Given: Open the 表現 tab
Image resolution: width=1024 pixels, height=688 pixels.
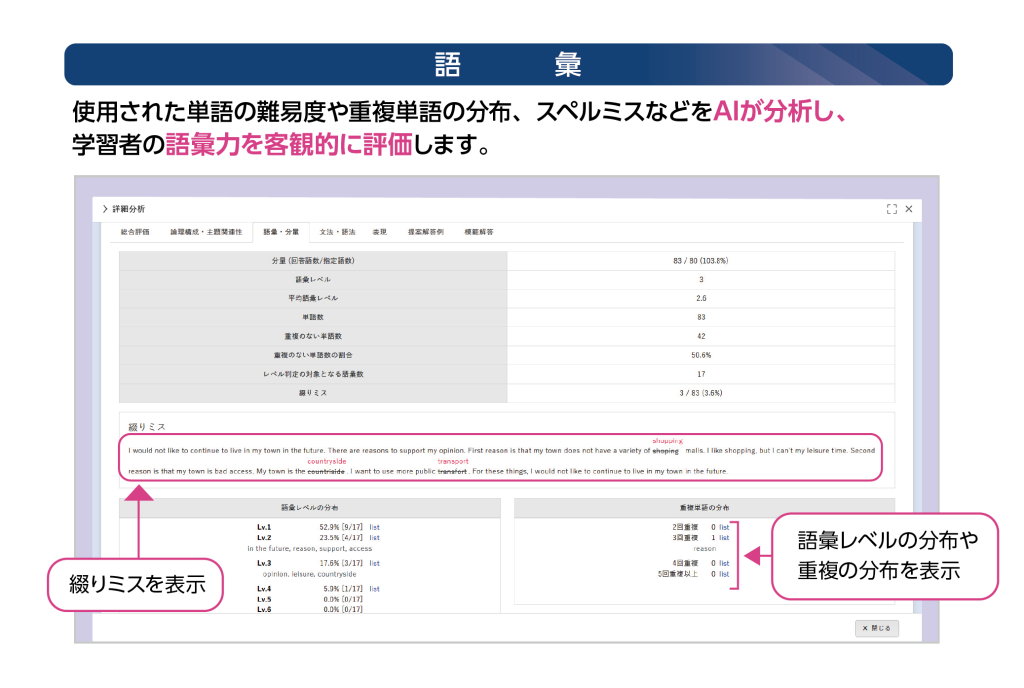Looking at the screenshot, I should [380, 232].
